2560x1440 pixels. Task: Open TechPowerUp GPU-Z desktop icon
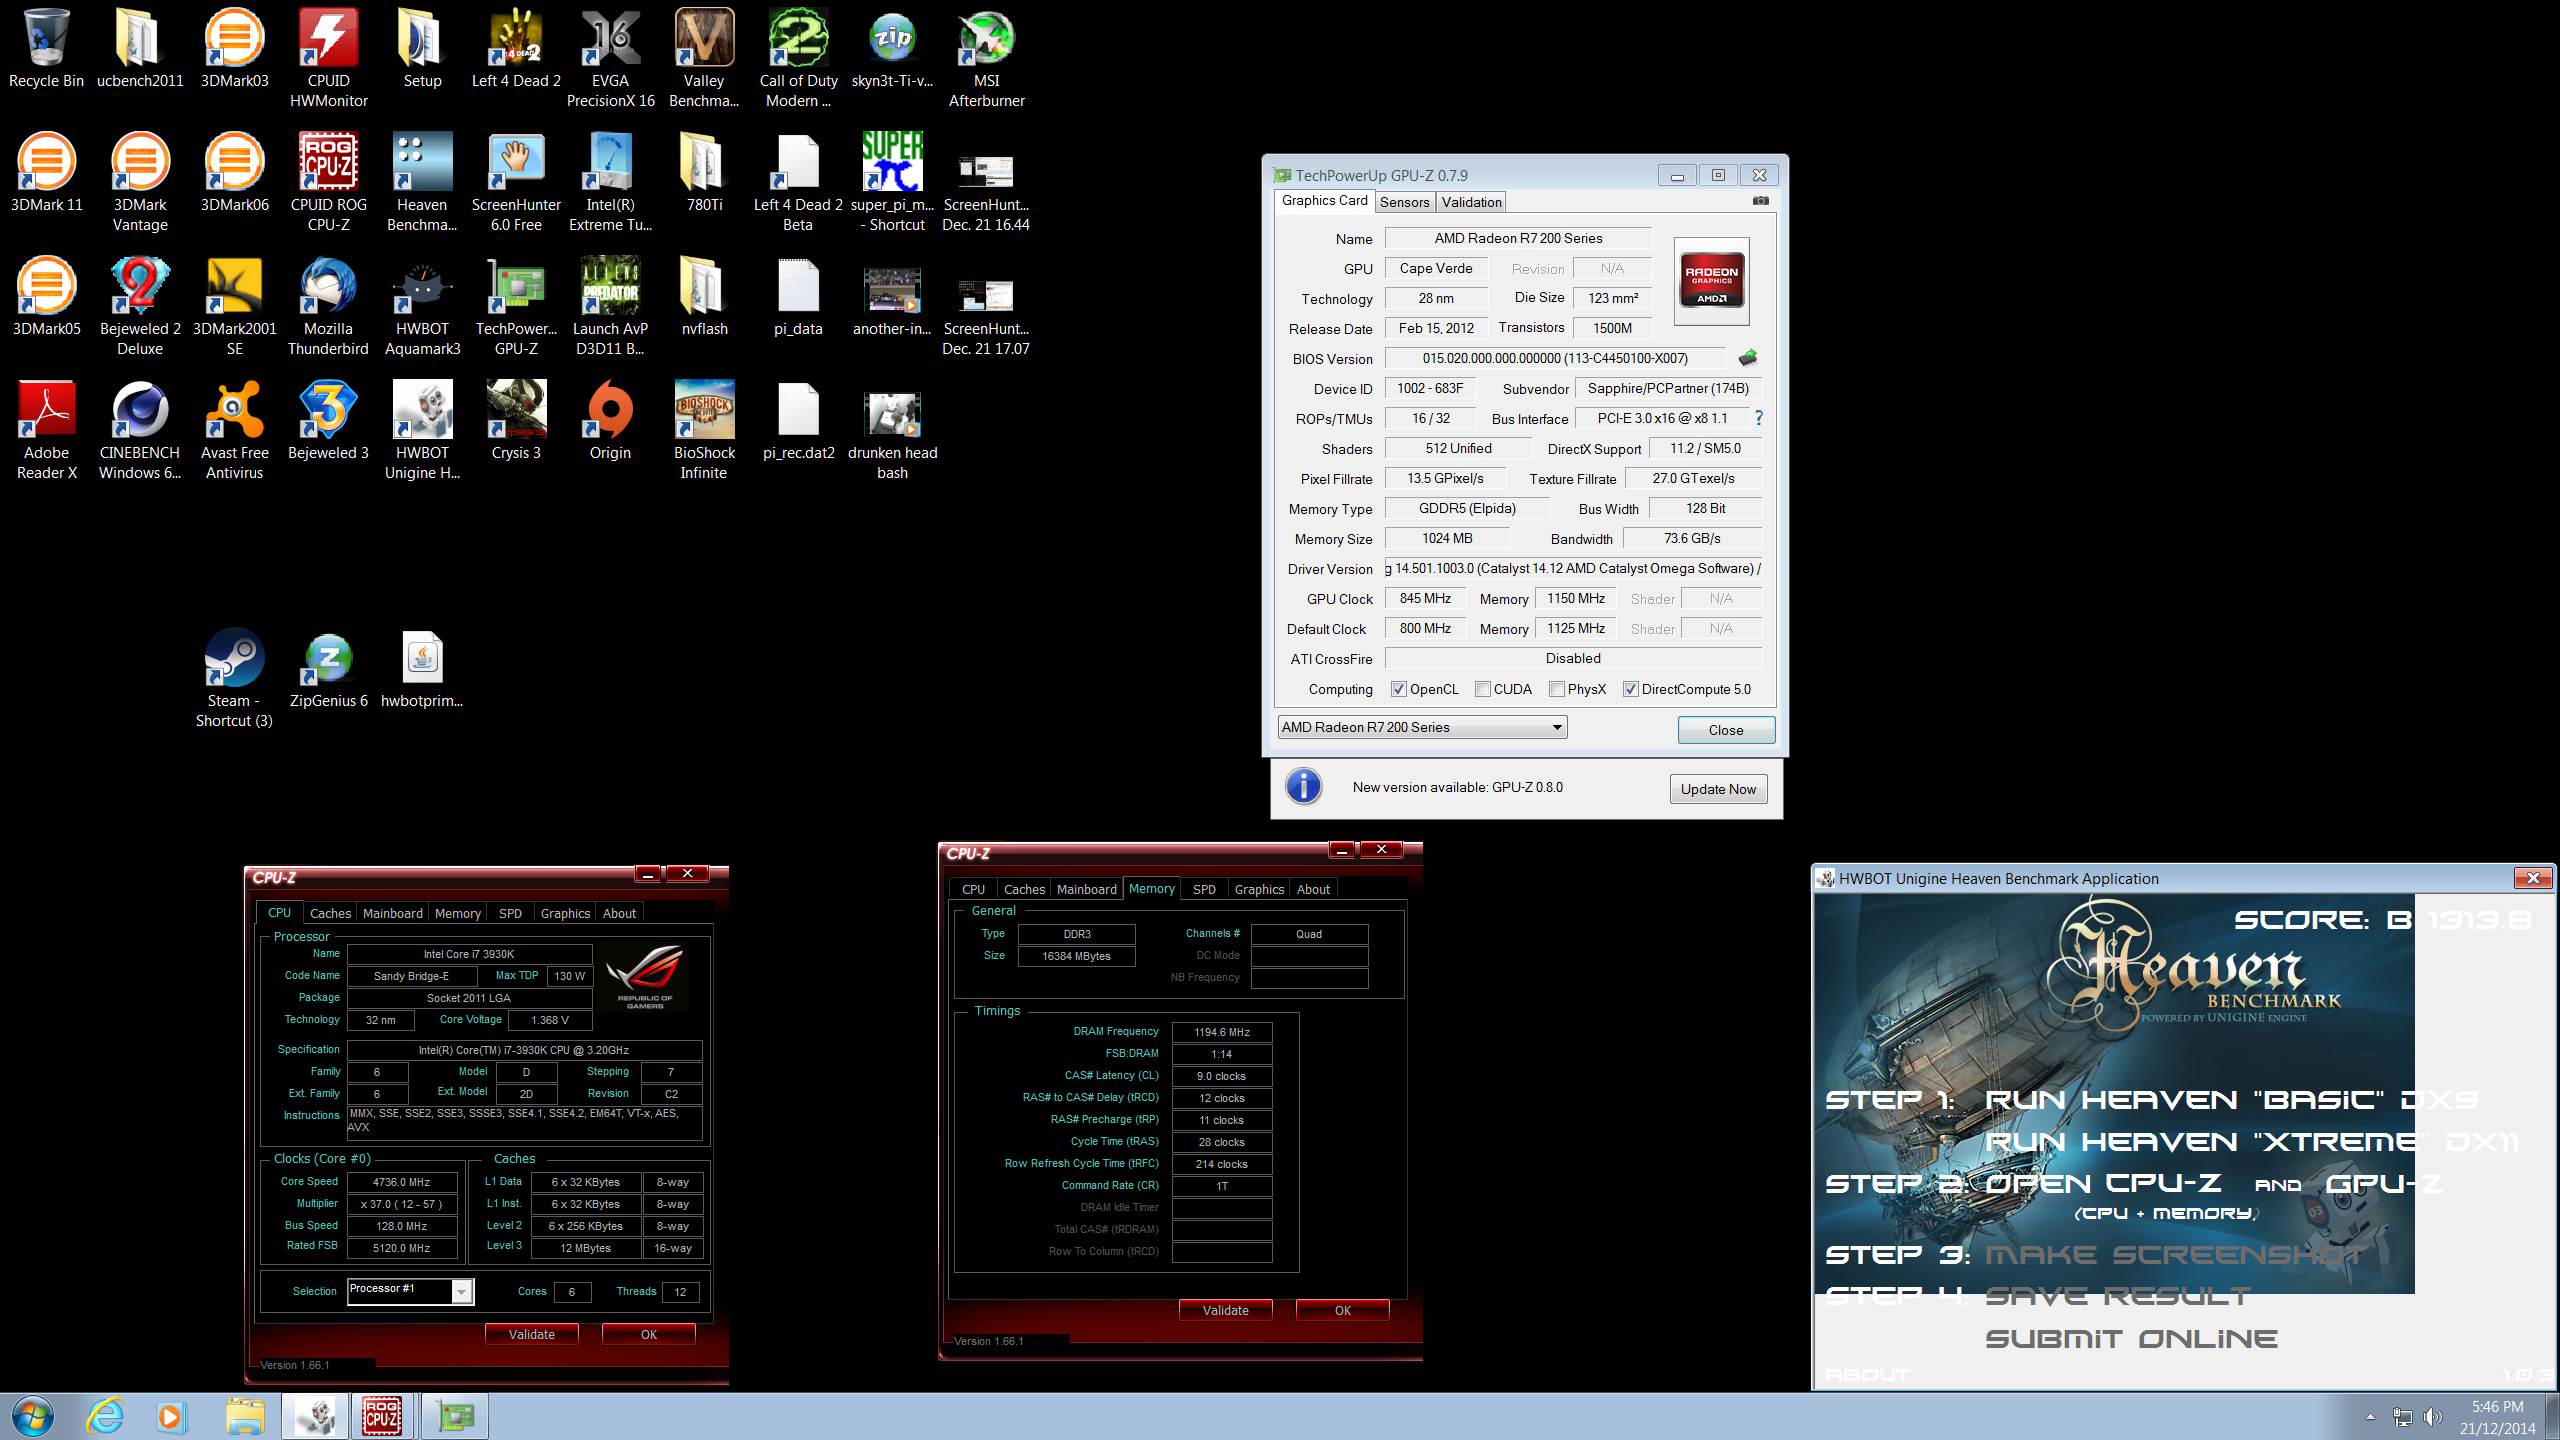516,306
